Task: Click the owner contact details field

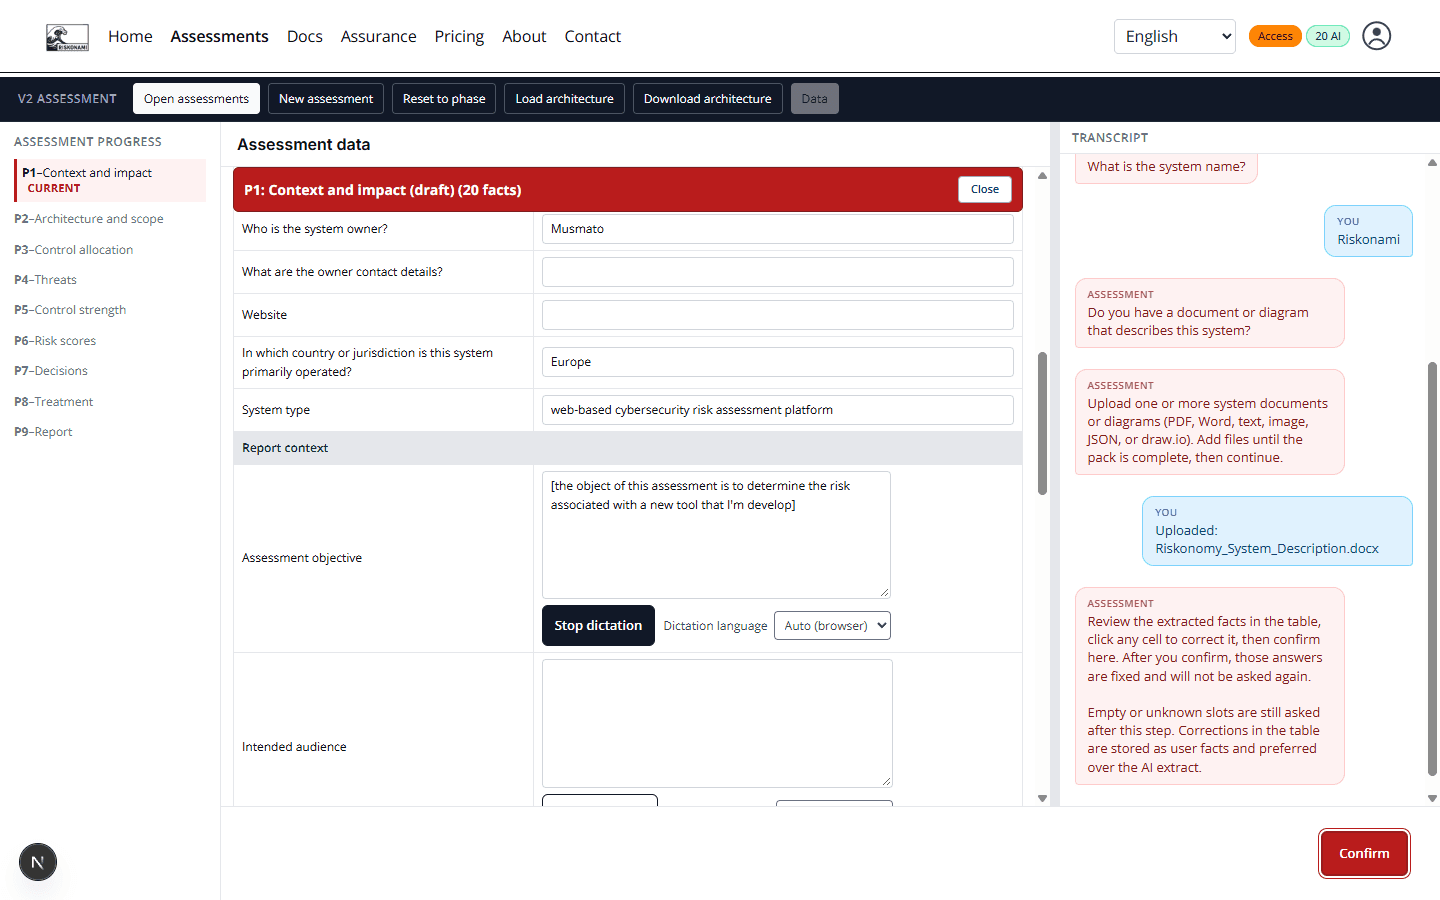Action: (778, 272)
